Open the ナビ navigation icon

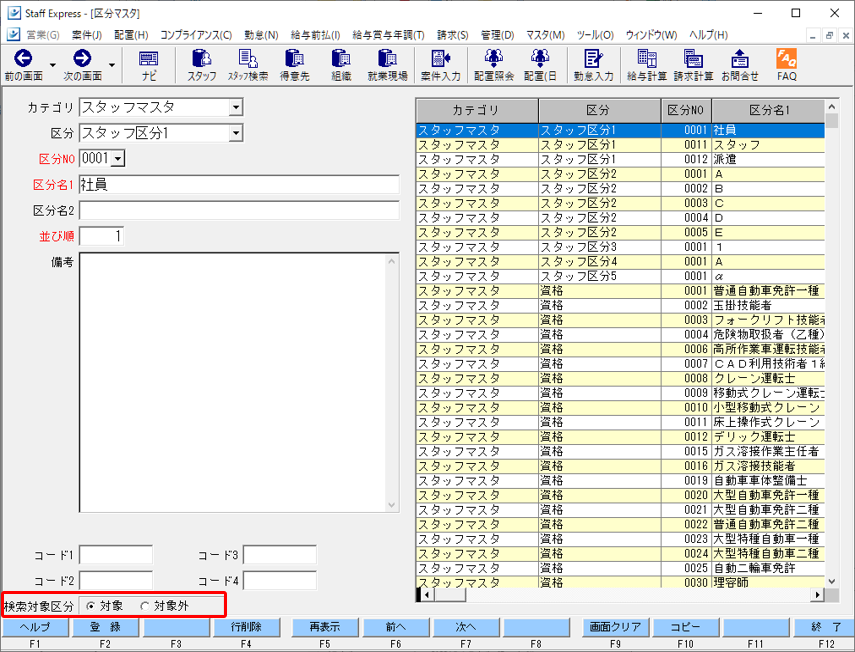(149, 65)
